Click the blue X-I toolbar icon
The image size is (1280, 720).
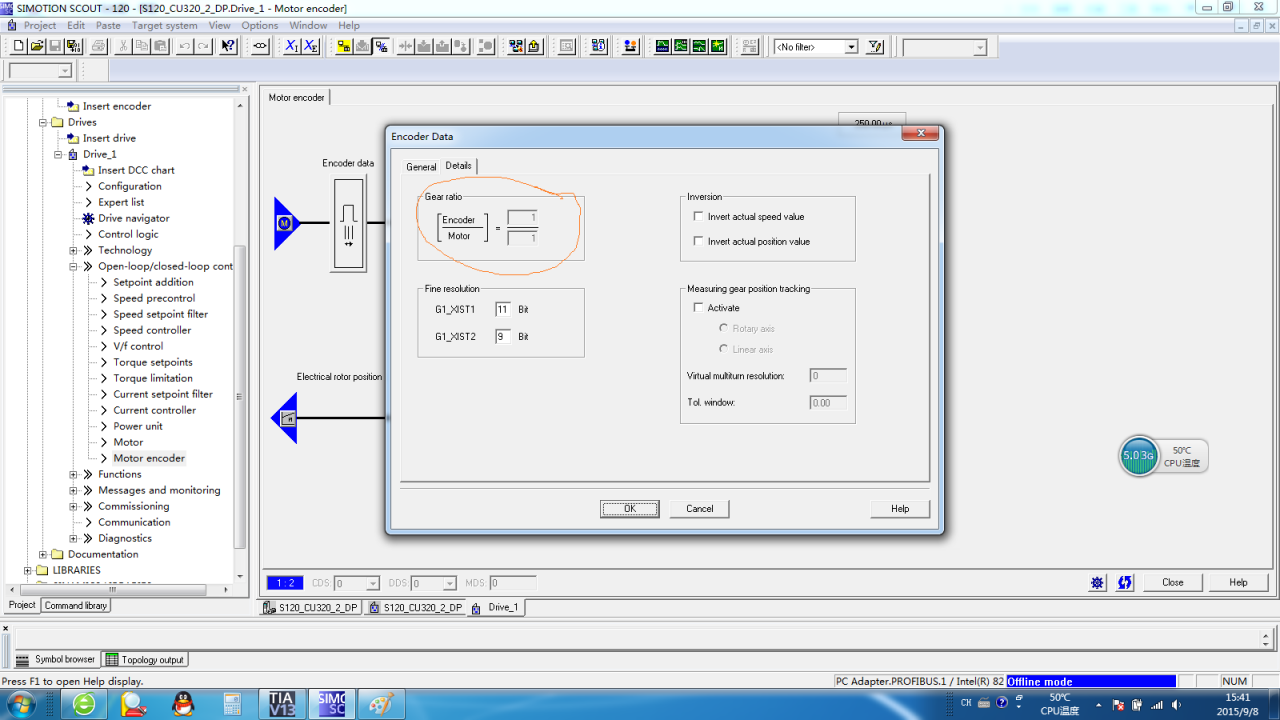click(x=291, y=46)
